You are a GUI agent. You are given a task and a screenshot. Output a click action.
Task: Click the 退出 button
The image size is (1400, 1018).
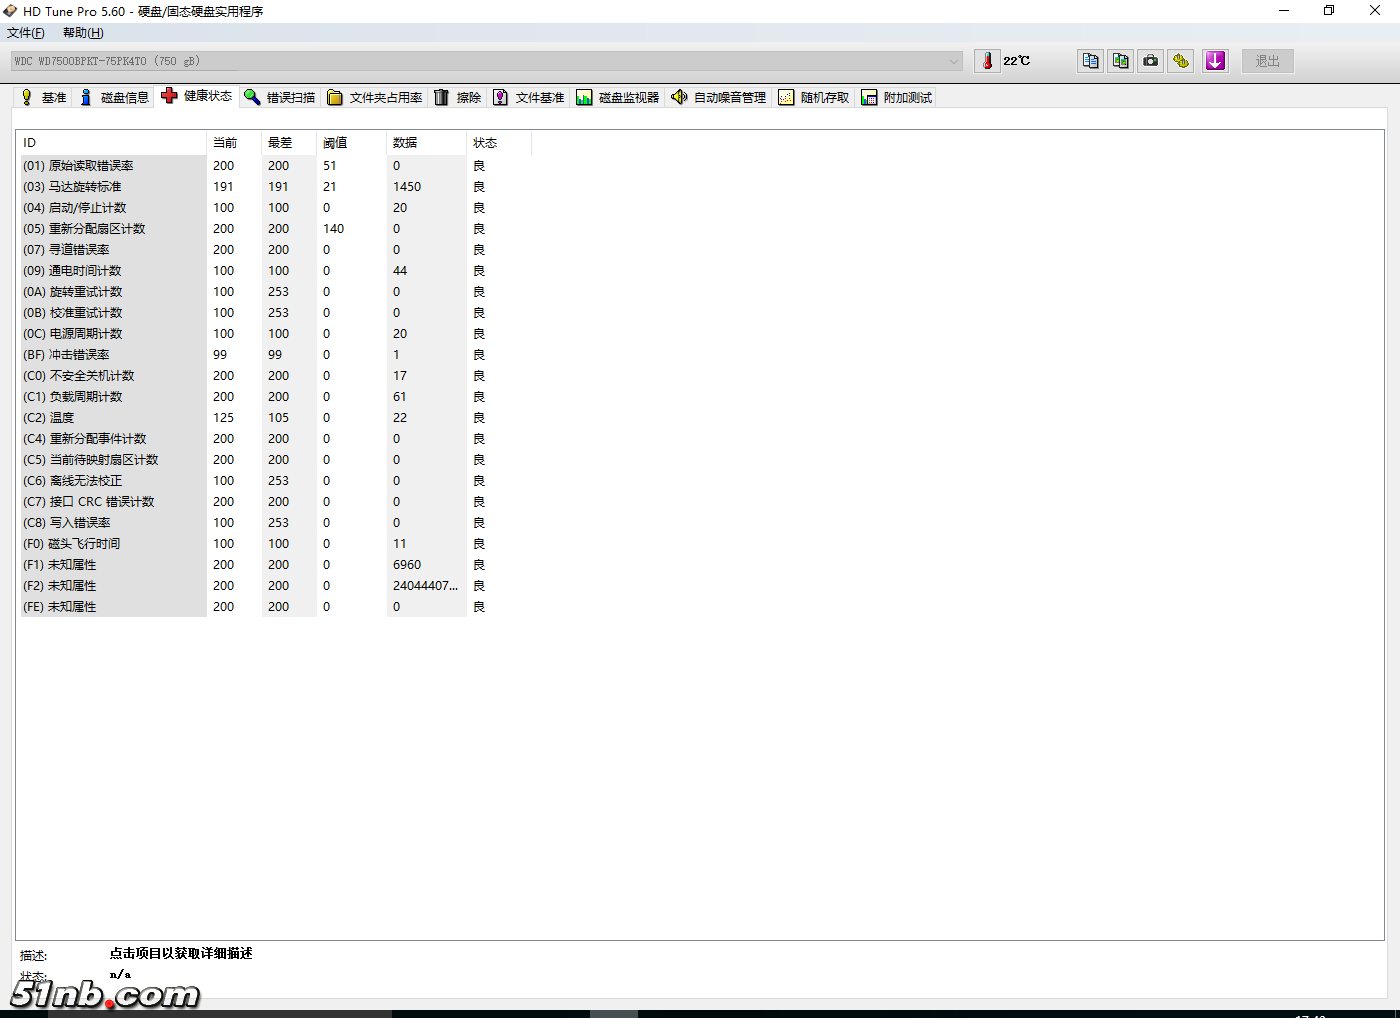pyautogui.click(x=1267, y=61)
